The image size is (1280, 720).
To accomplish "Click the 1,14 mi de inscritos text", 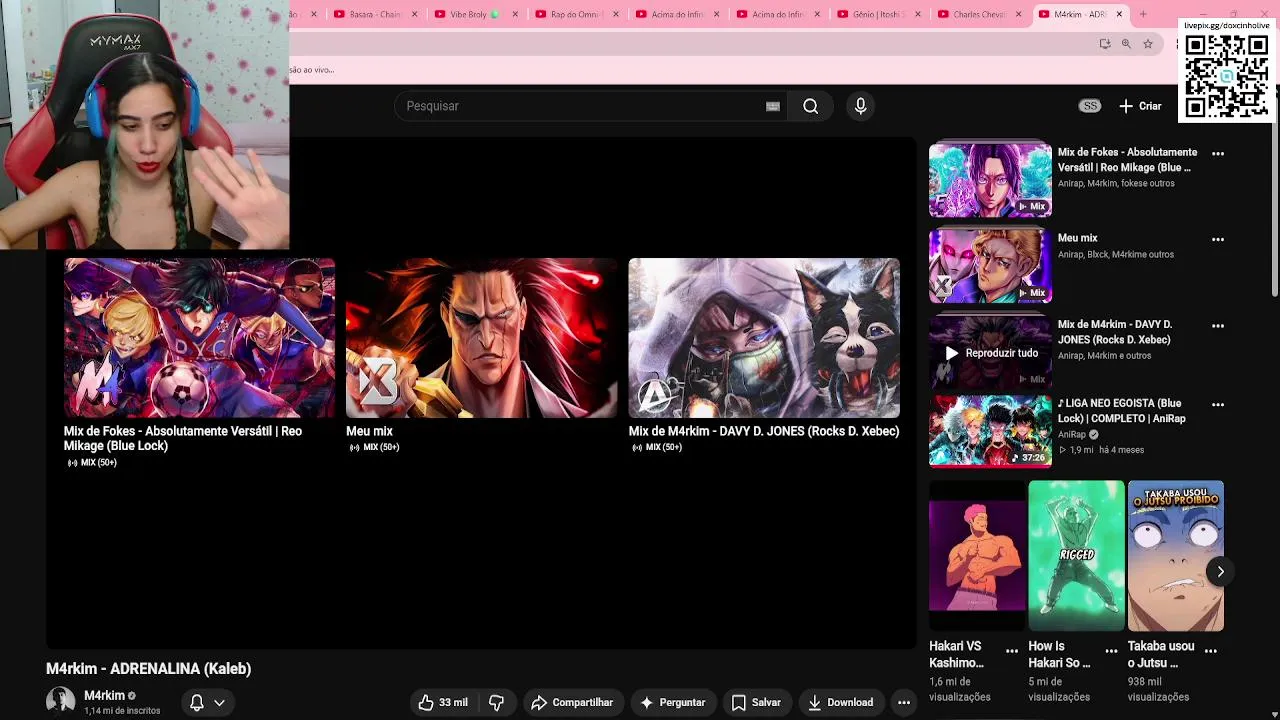I will (x=122, y=711).
